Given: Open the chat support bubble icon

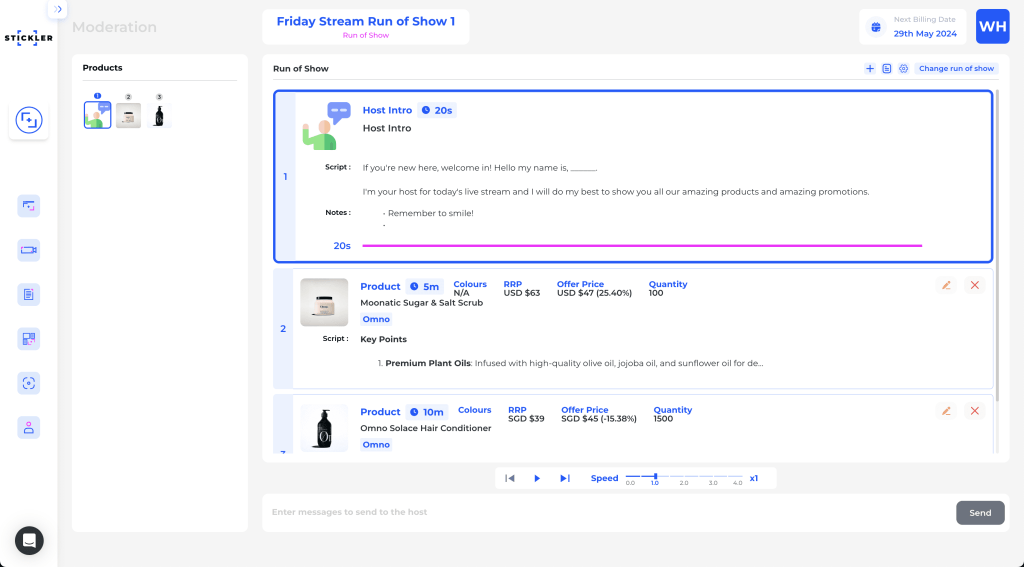Looking at the screenshot, I should pos(29,540).
